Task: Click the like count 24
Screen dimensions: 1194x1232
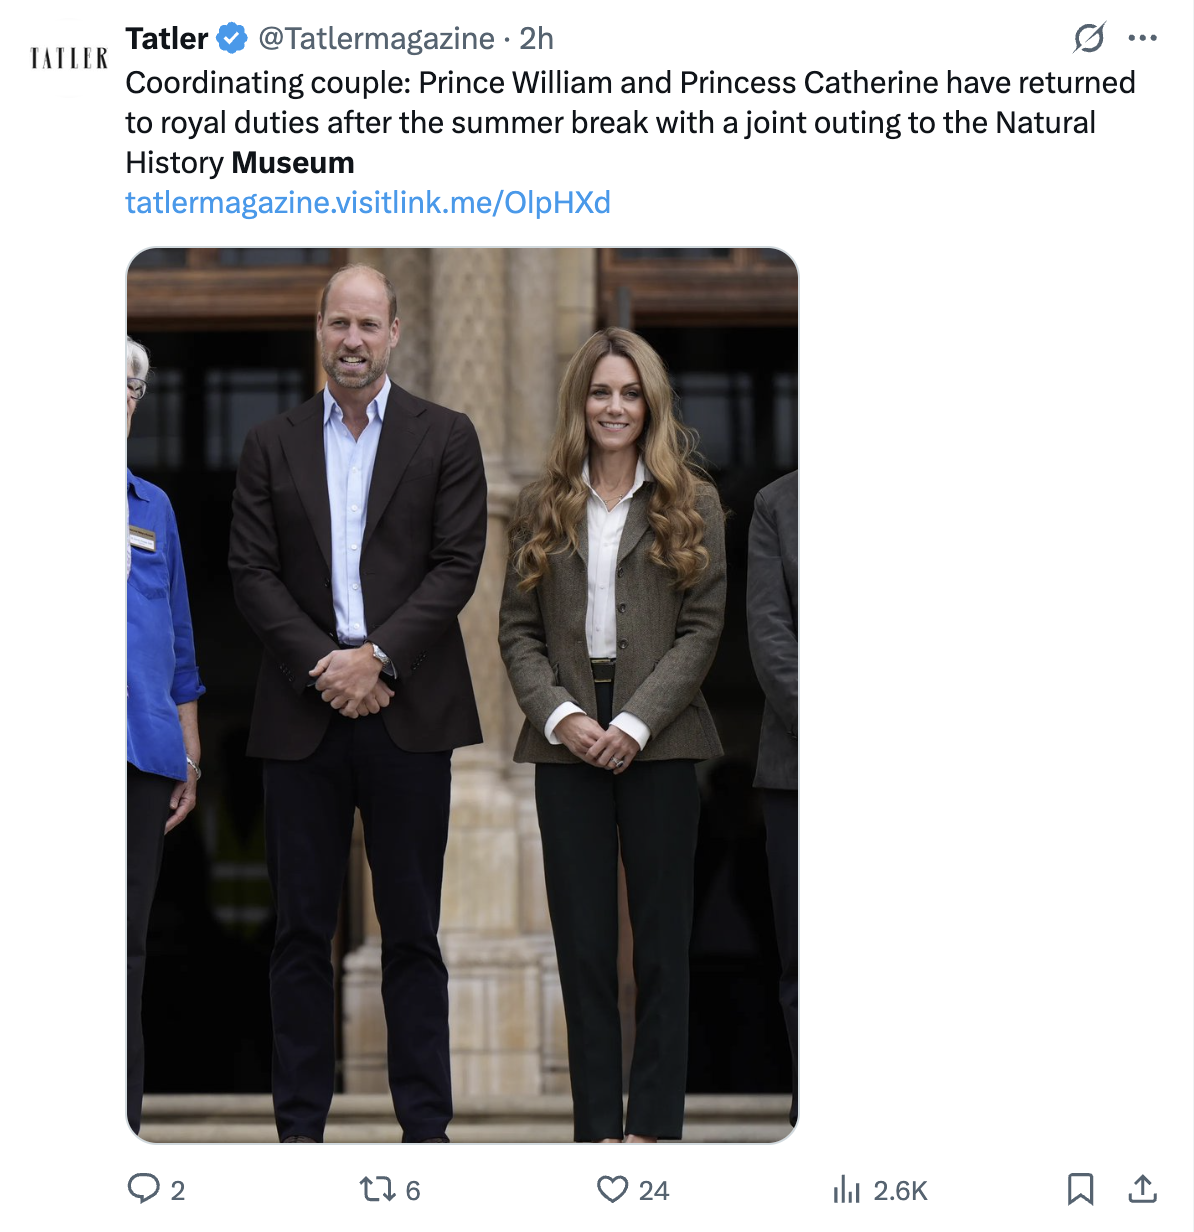Action: [654, 1191]
